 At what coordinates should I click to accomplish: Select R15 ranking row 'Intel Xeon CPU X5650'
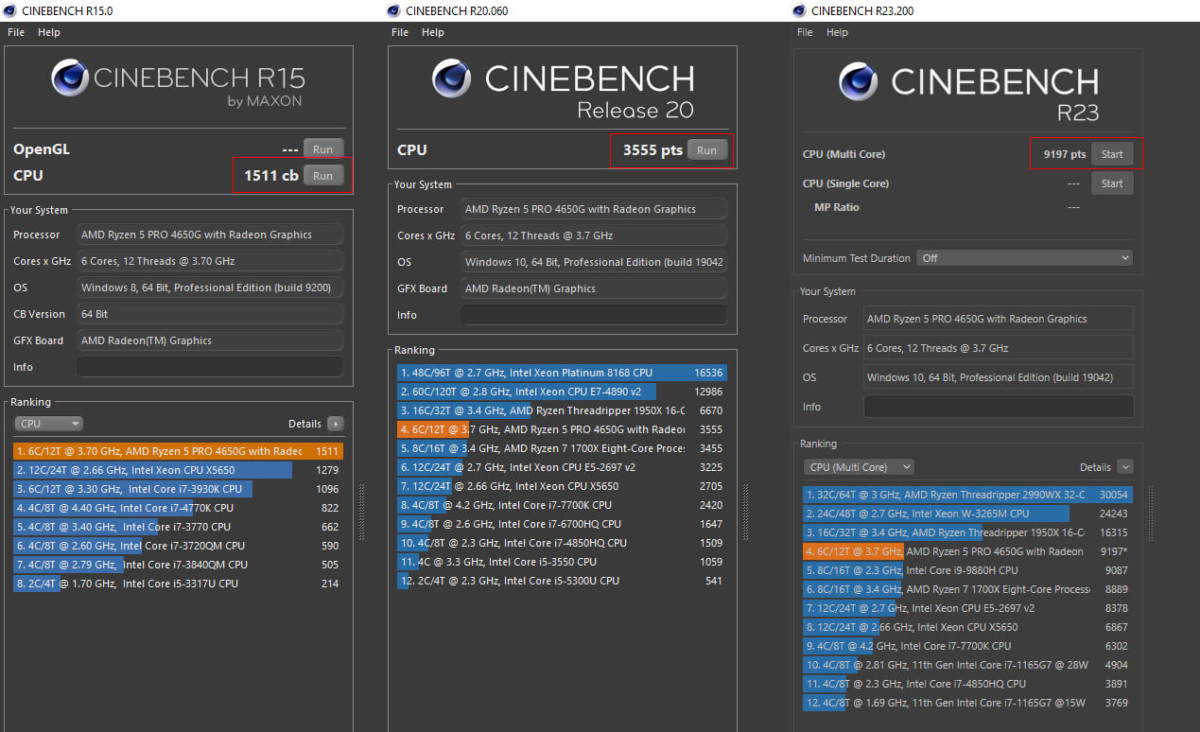178,470
